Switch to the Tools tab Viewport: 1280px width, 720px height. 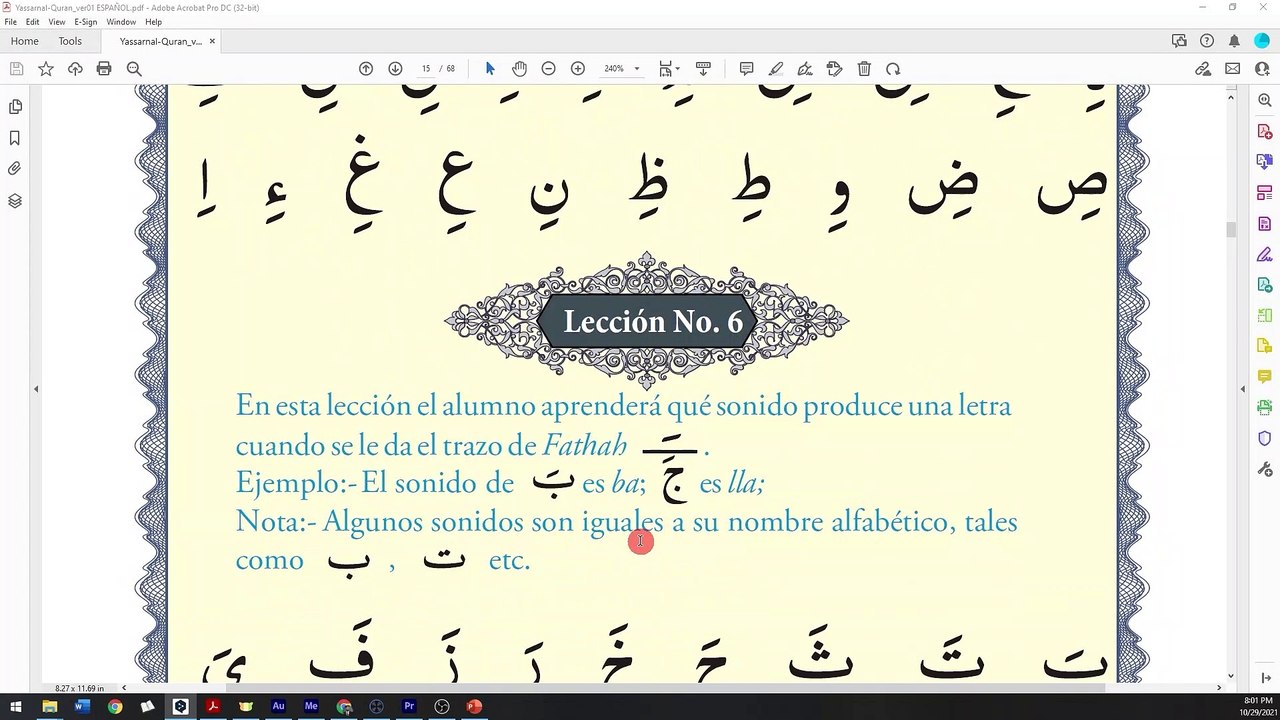70,41
